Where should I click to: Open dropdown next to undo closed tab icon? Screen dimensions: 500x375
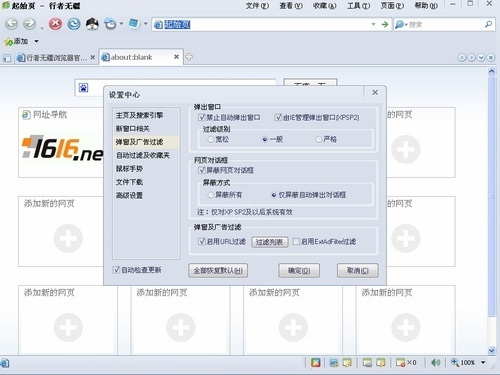121,24
